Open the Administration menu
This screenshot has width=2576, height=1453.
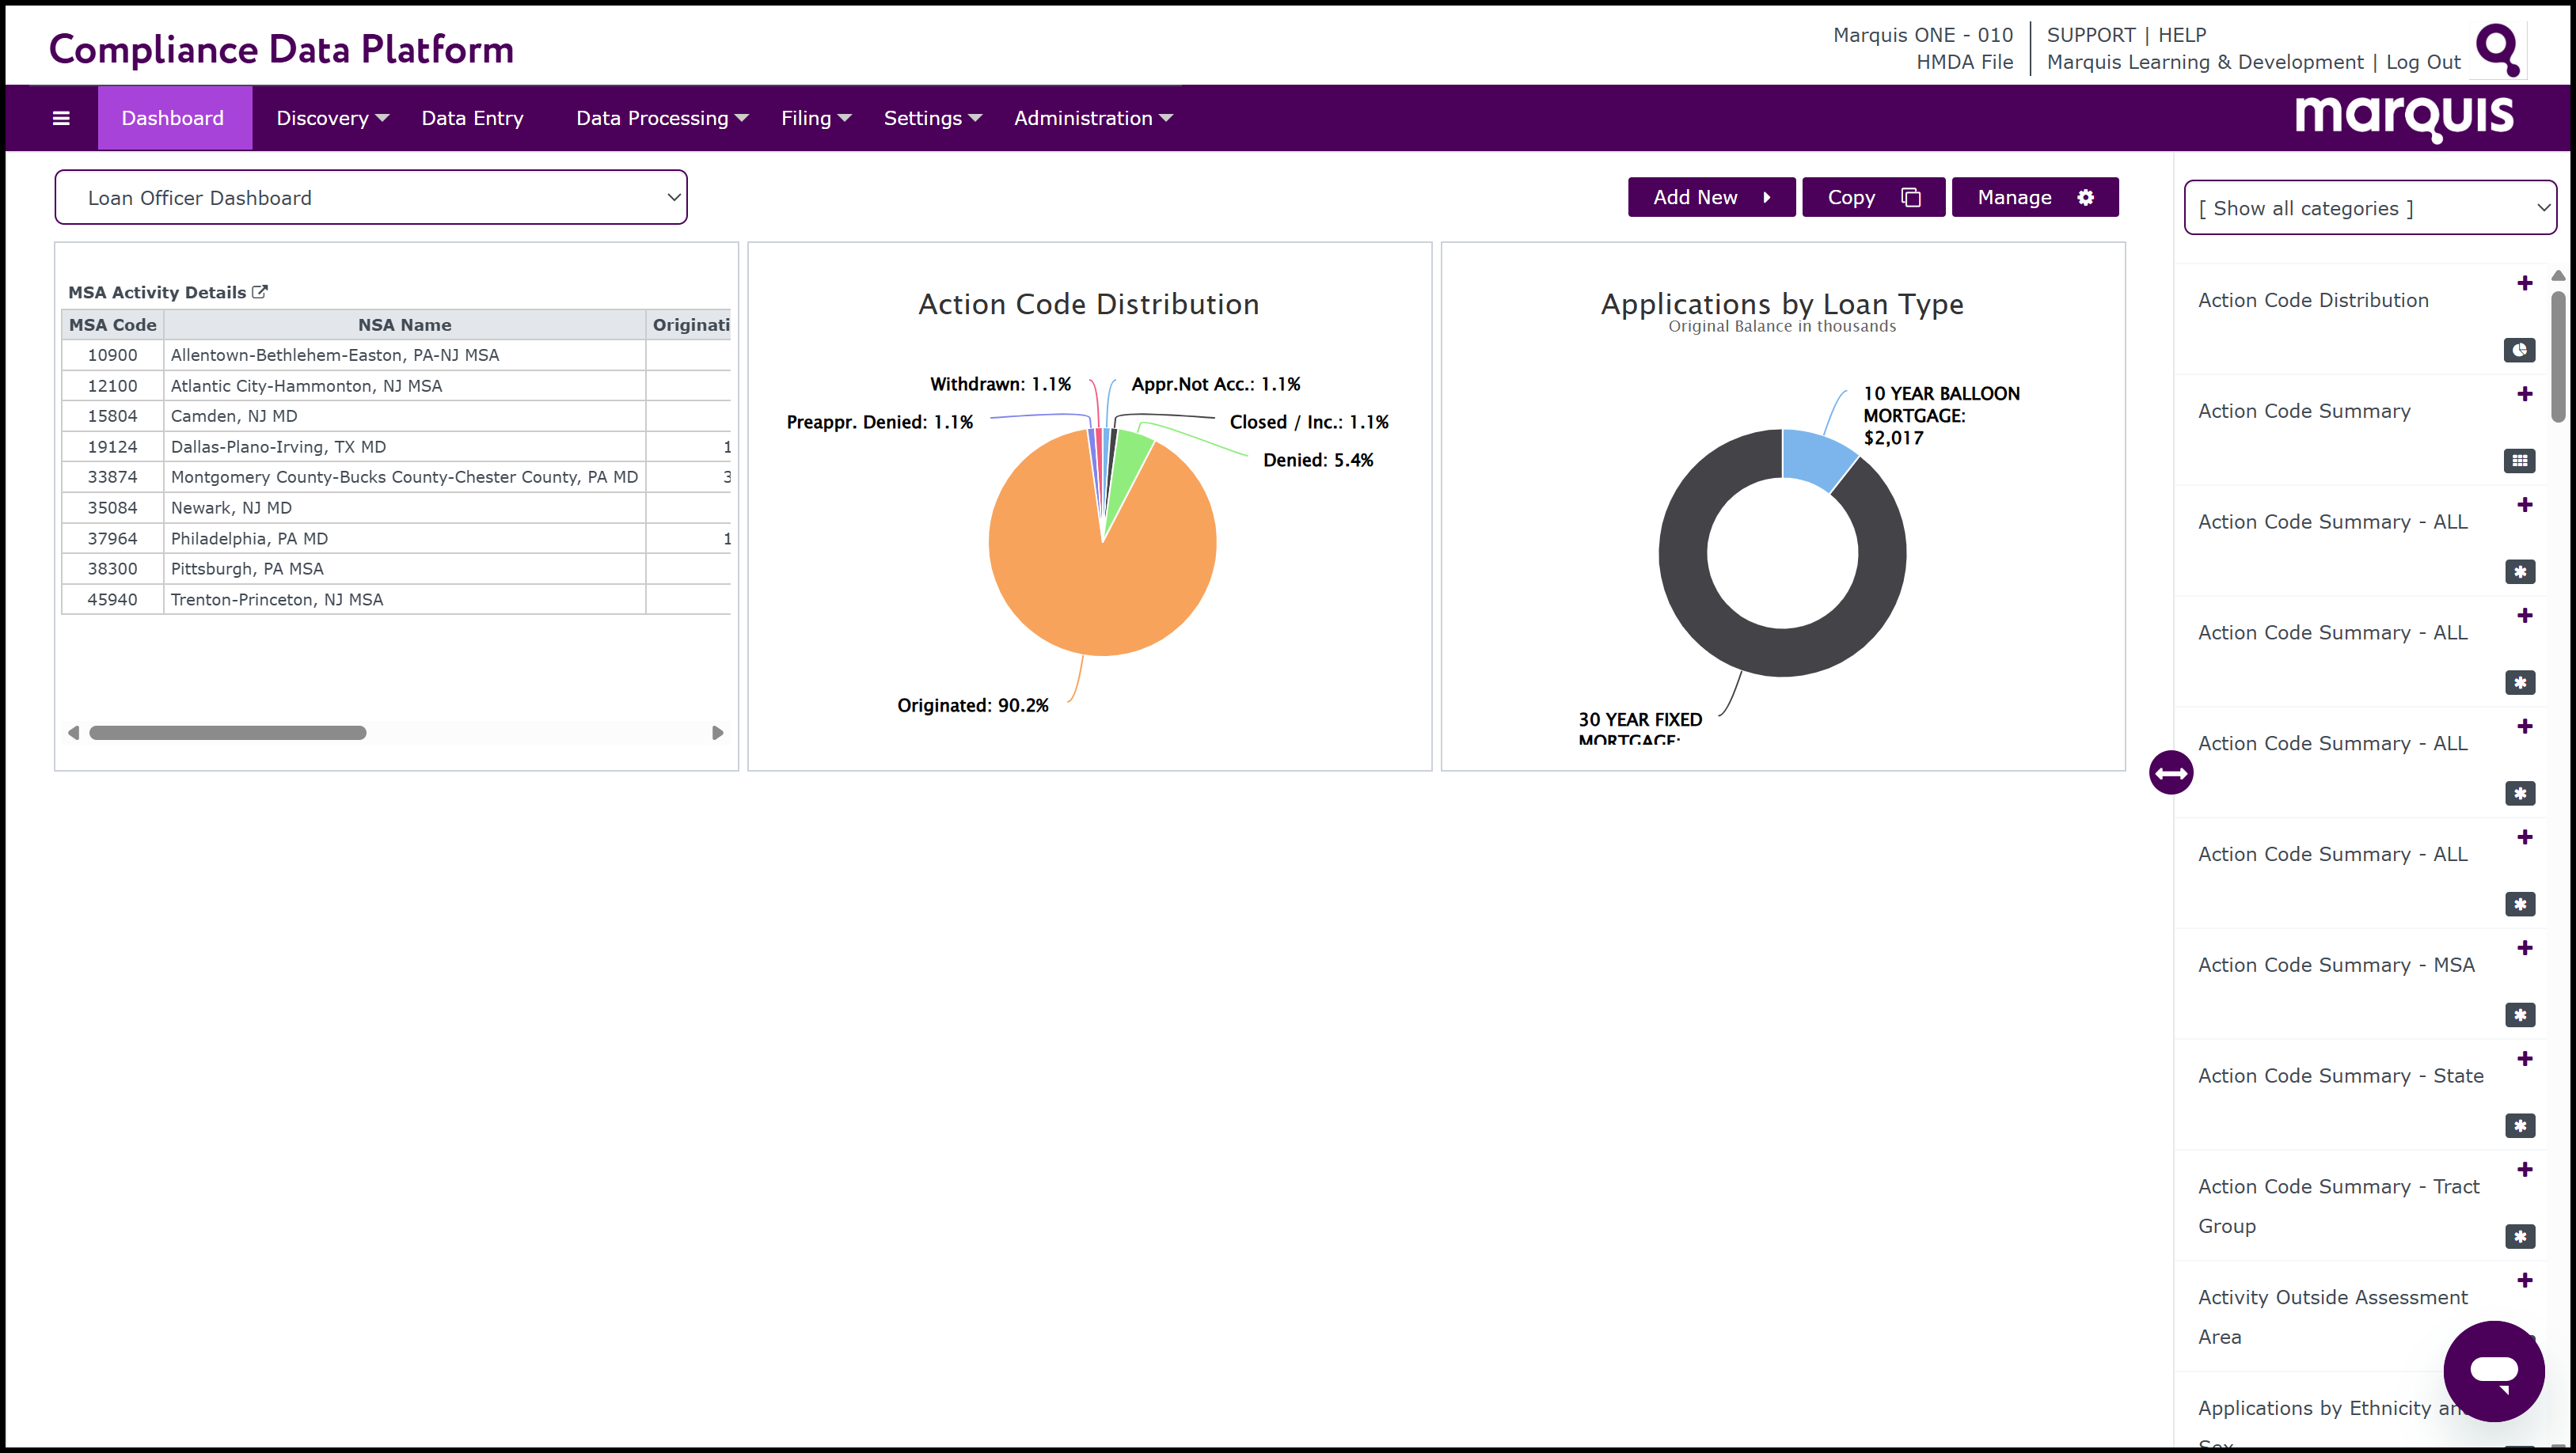click(1092, 118)
